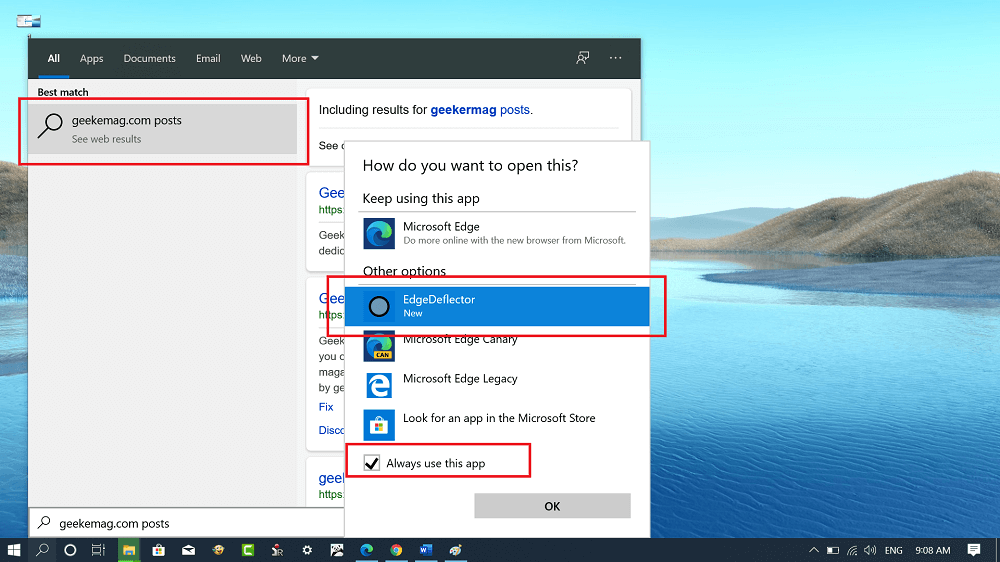The image size is (1000, 562).
Task: Switch to the All search tab
Action: 54,58
